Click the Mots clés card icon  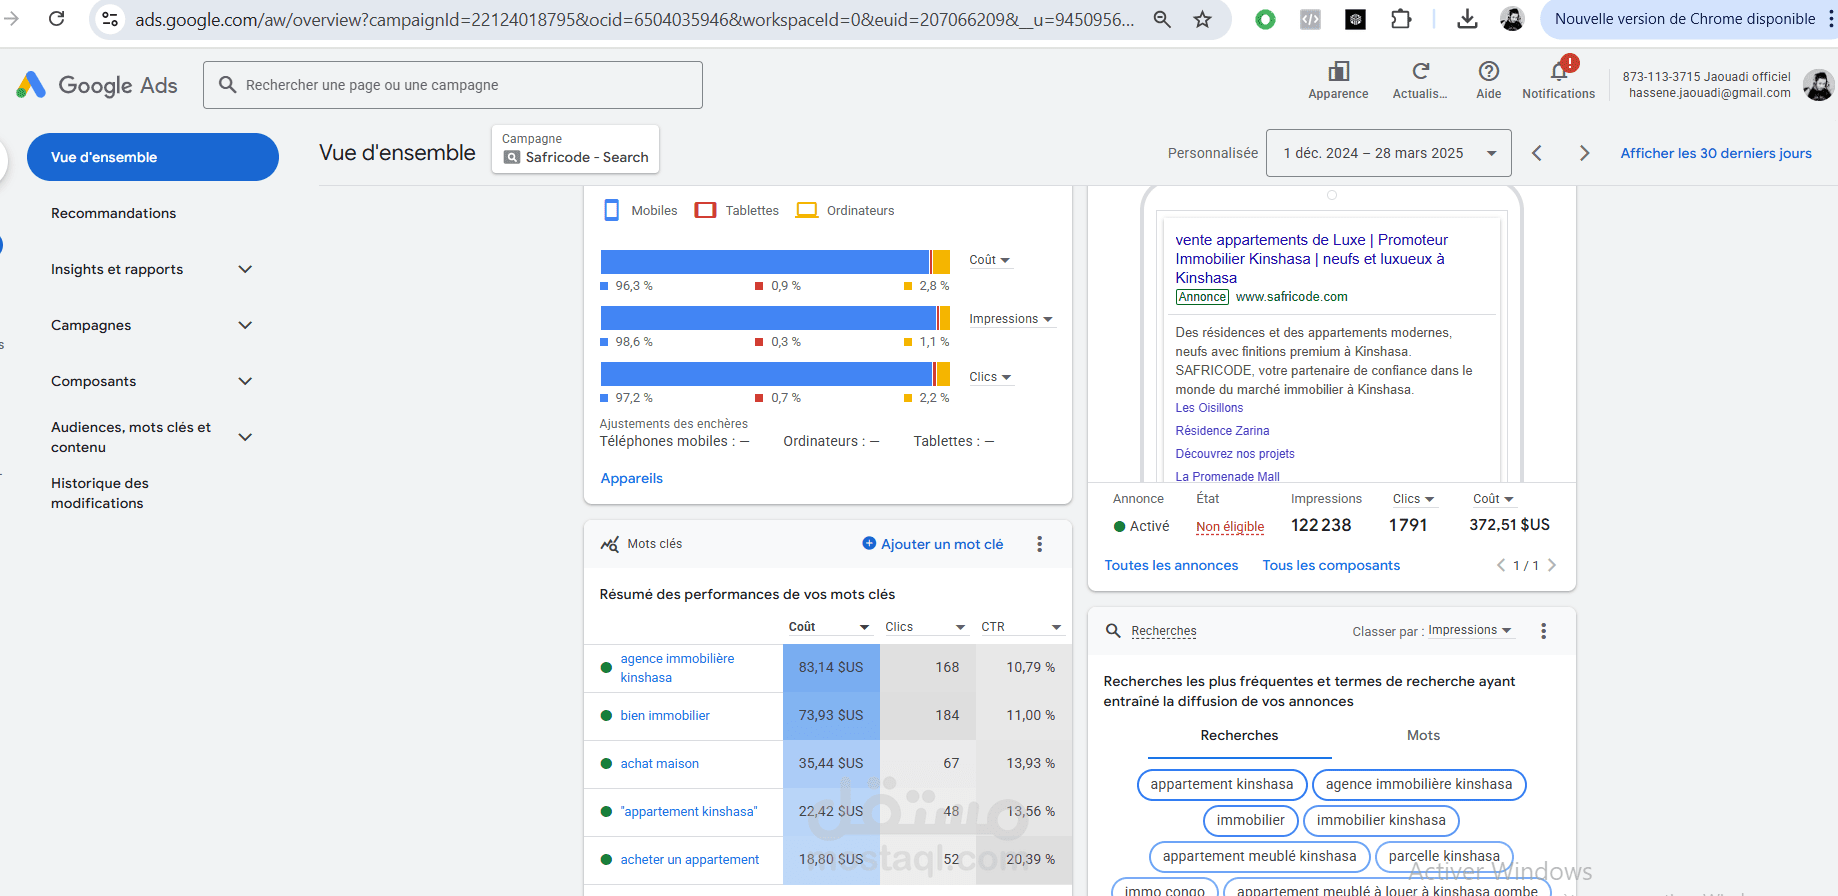[610, 544]
